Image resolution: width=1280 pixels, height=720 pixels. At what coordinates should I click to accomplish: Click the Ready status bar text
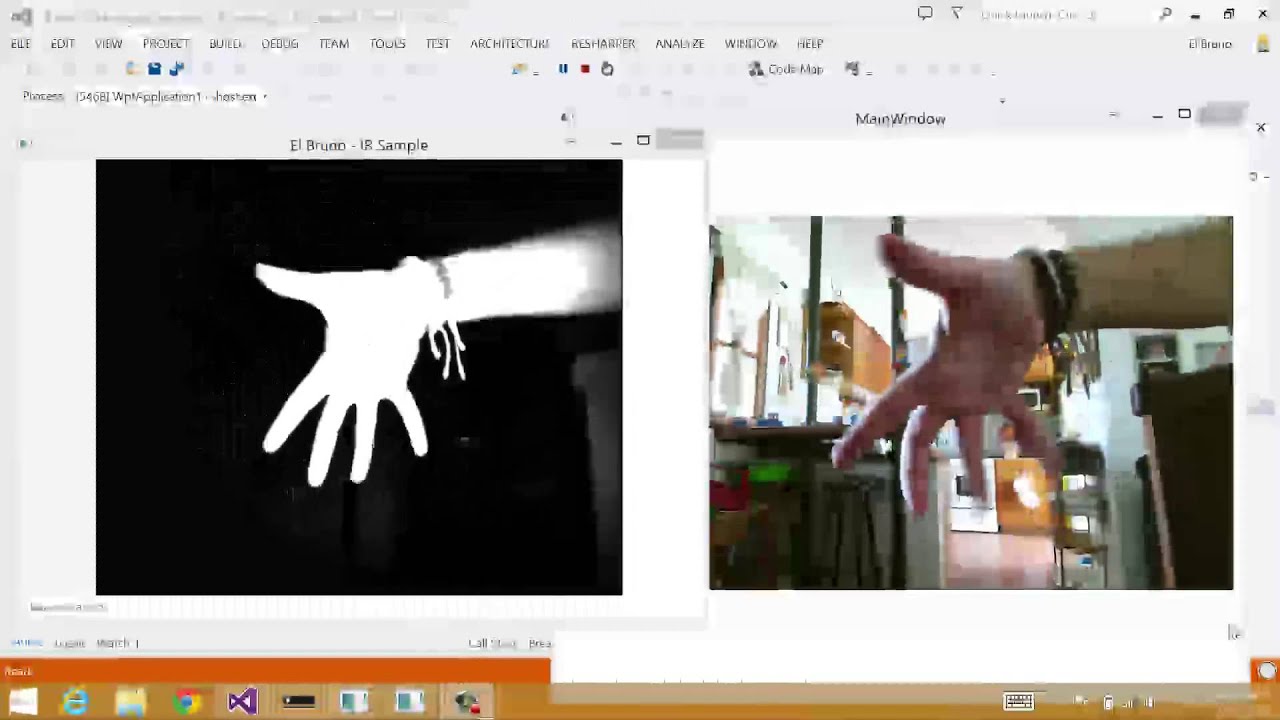[x=18, y=672]
